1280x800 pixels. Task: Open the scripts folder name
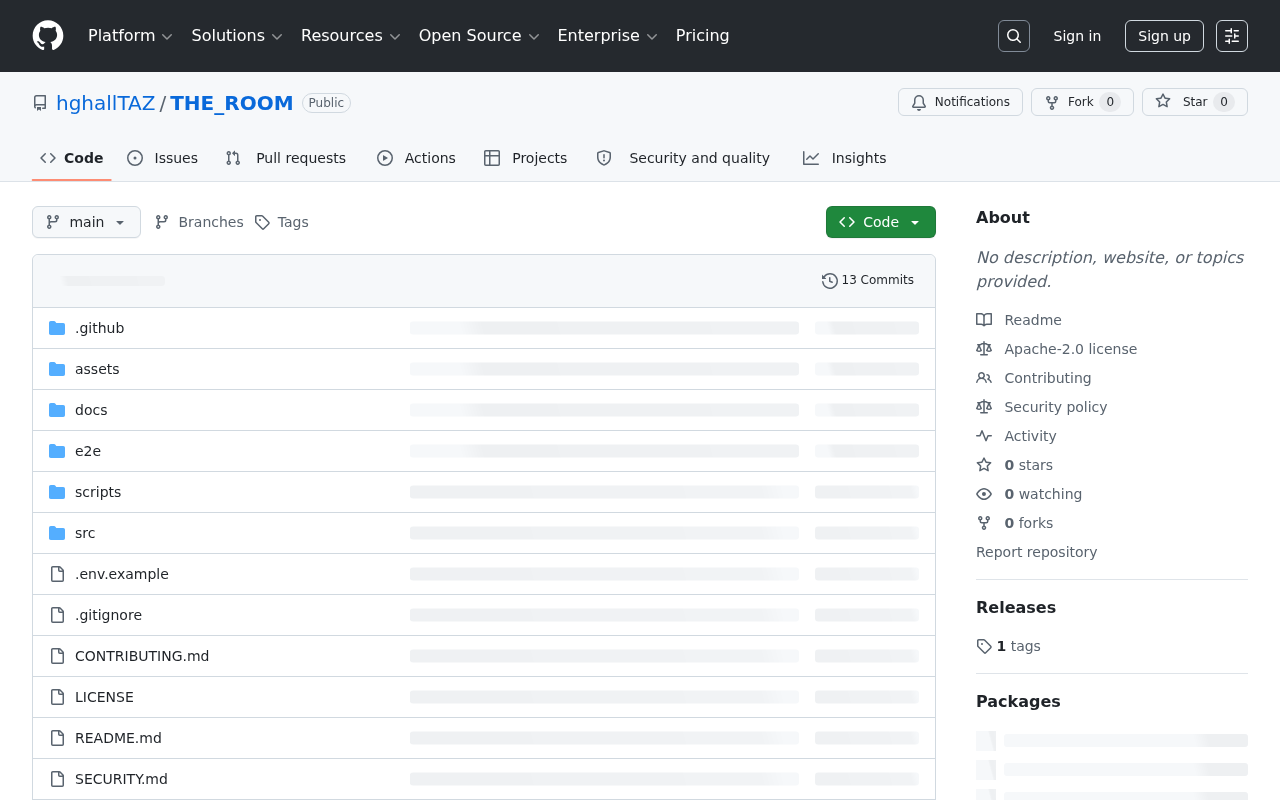[x=98, y=492]
